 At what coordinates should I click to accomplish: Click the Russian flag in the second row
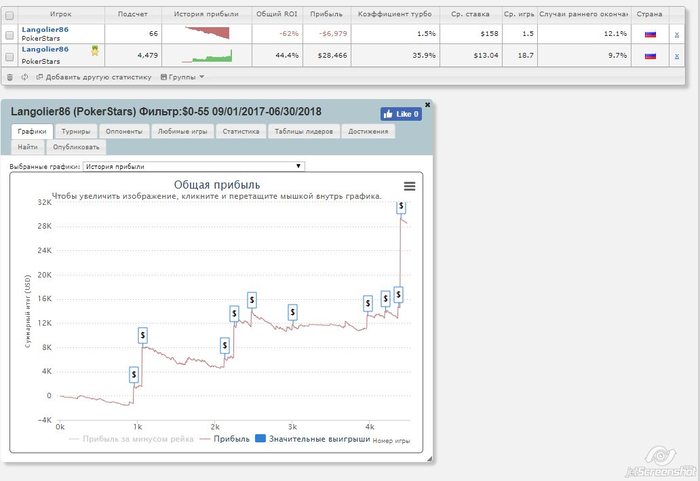point(650,56)
